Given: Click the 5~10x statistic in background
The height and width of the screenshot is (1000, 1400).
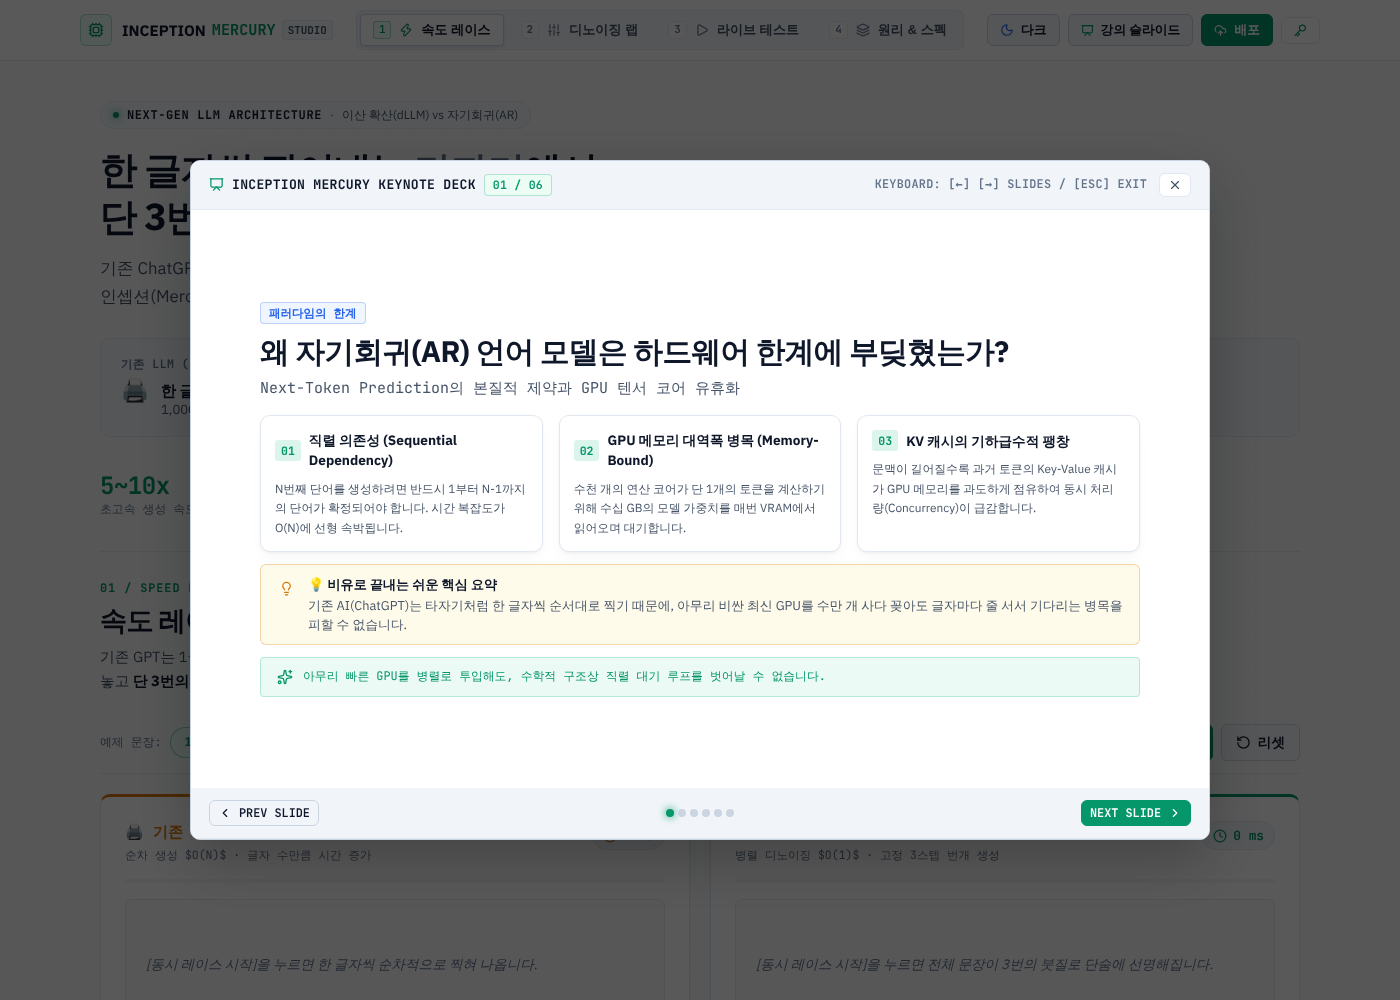Looking at the screenshot, I should pos(135,486).
